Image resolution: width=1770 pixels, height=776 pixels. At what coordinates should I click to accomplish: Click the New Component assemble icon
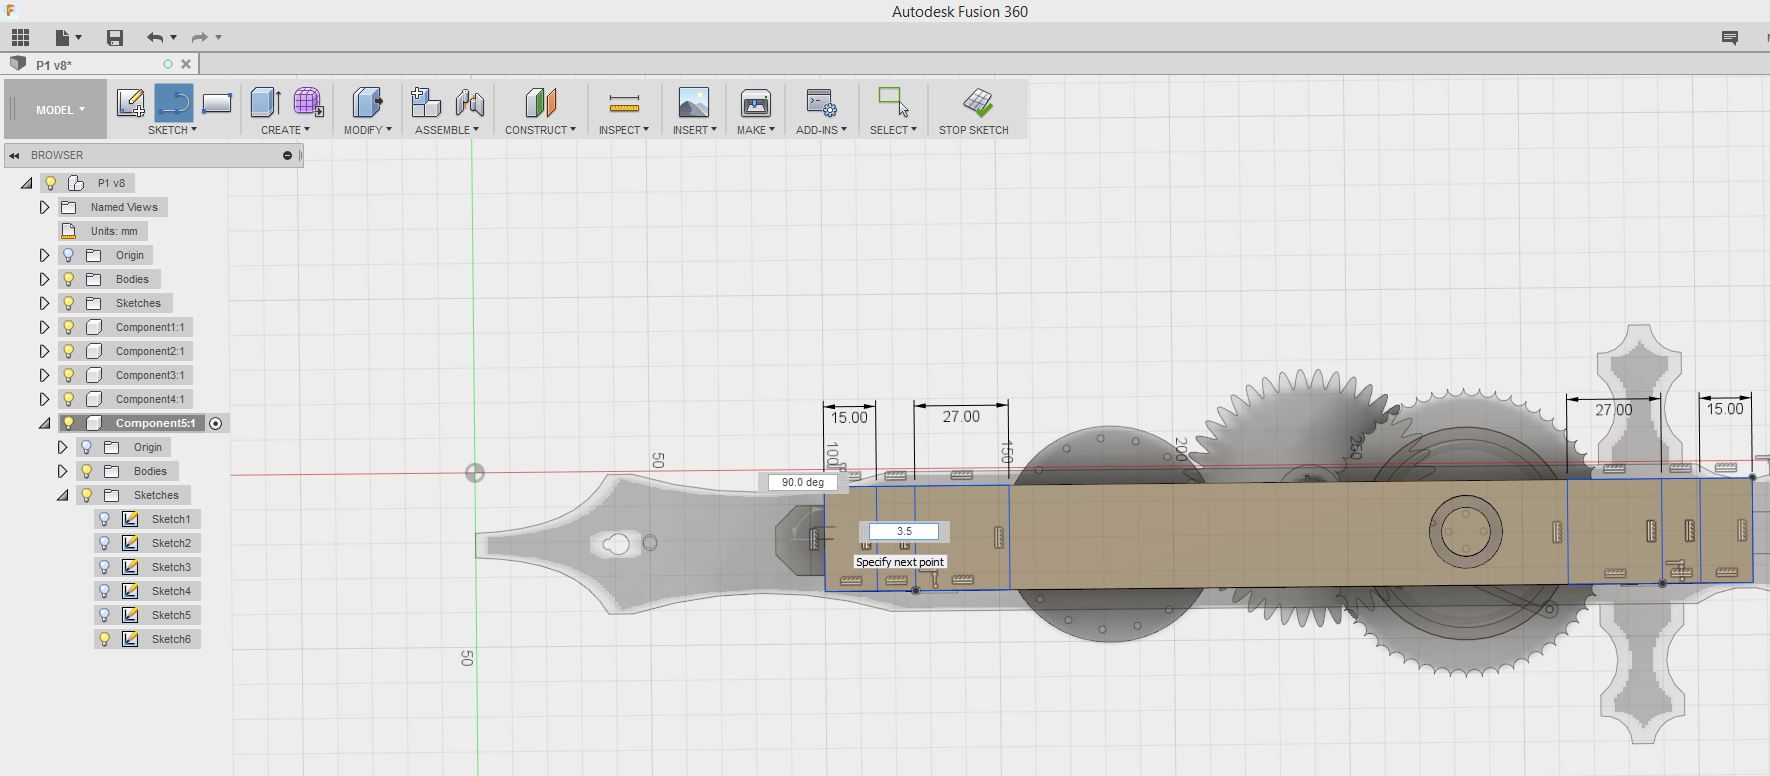(426, 103)
